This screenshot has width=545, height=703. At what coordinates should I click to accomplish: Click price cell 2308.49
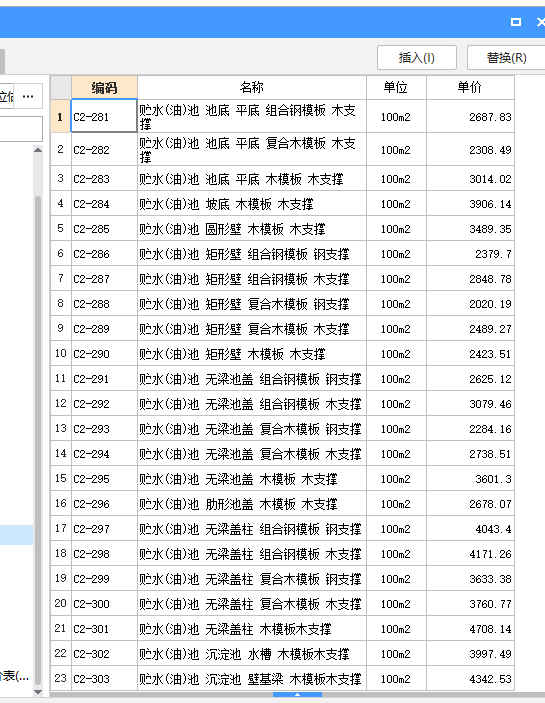[x=470, y=149]
